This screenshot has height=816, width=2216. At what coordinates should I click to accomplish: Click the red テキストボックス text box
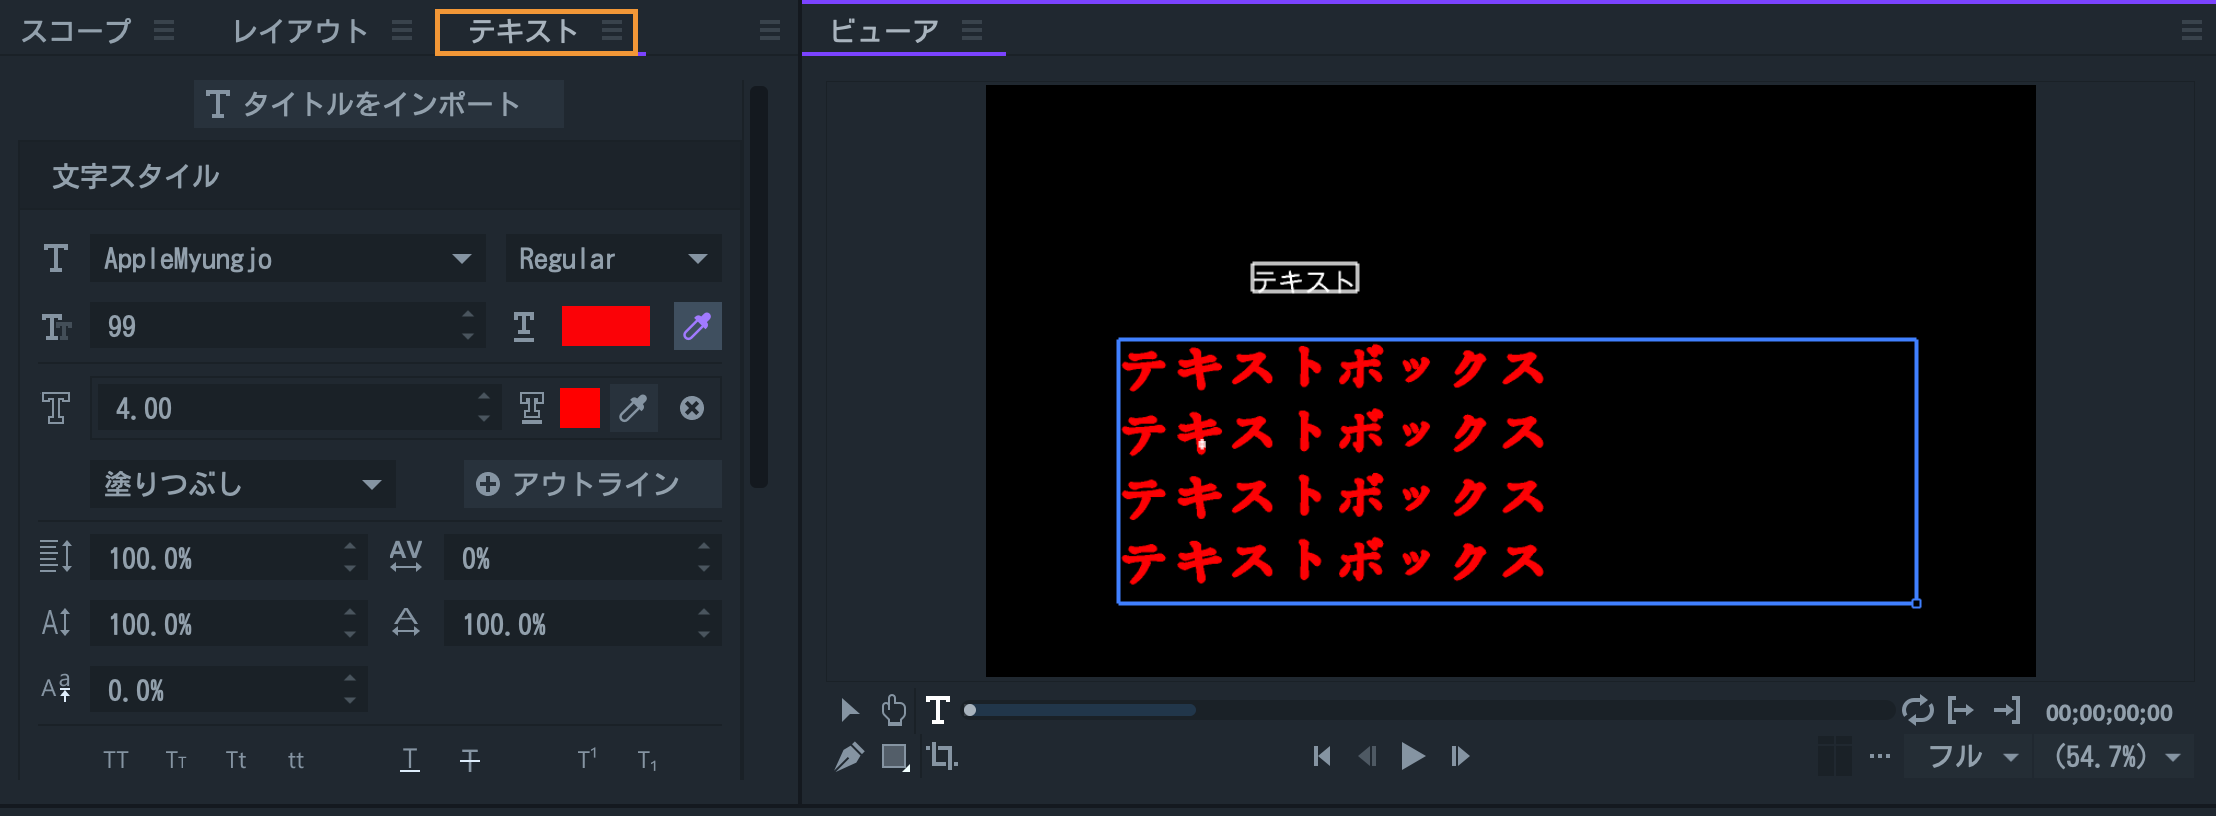tap(1517, 471)
